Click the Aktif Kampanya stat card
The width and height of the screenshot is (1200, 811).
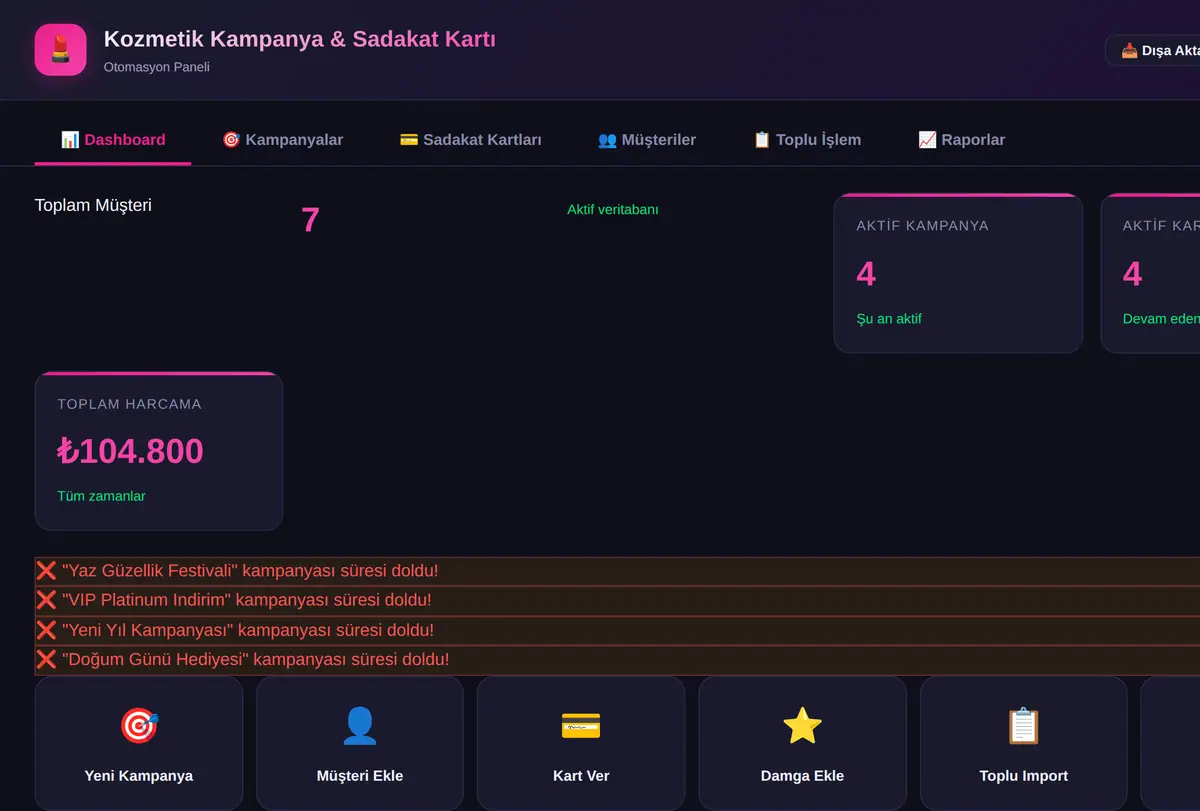click(958, 273)
